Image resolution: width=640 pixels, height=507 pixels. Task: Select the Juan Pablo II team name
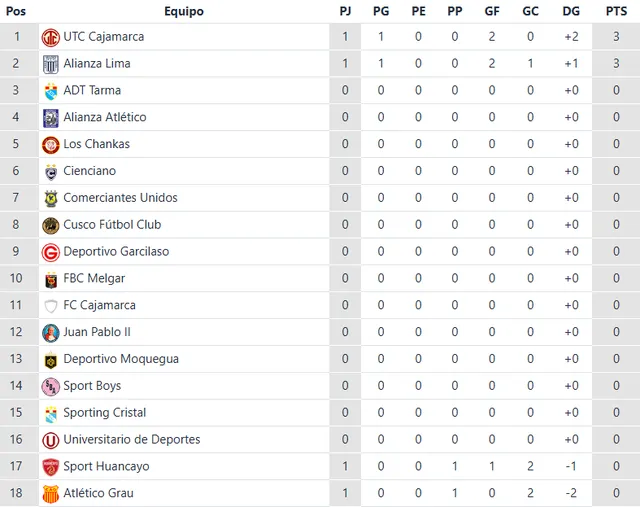[x=97, y=332]
